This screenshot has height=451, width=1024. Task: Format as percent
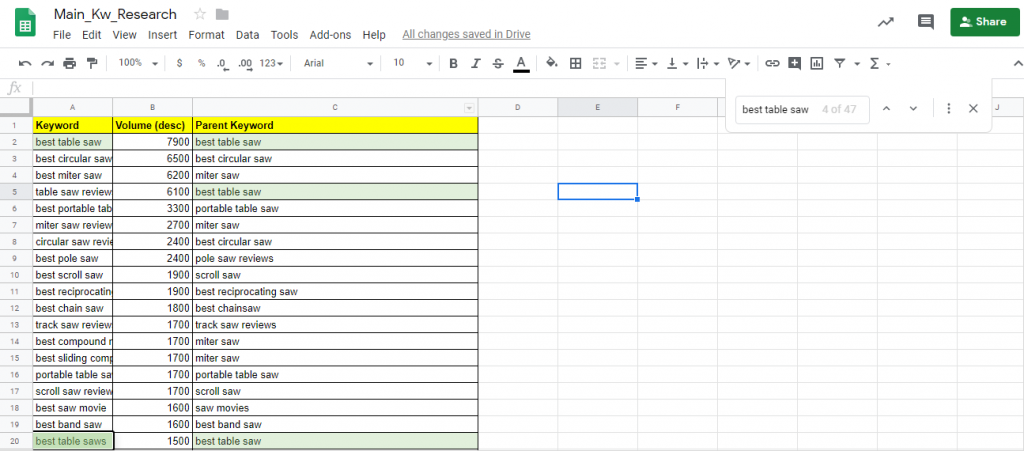pos(202,63)
